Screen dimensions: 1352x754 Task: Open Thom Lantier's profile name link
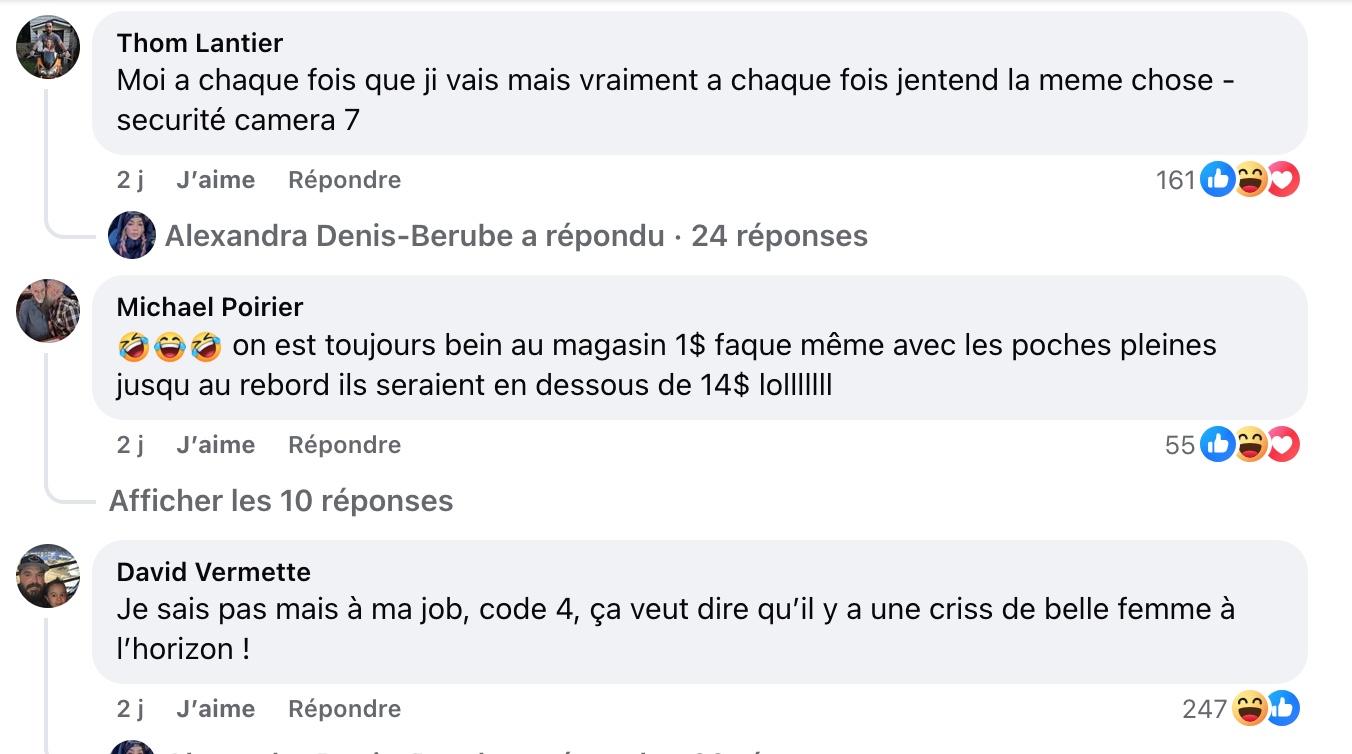[x=200, y=43]
